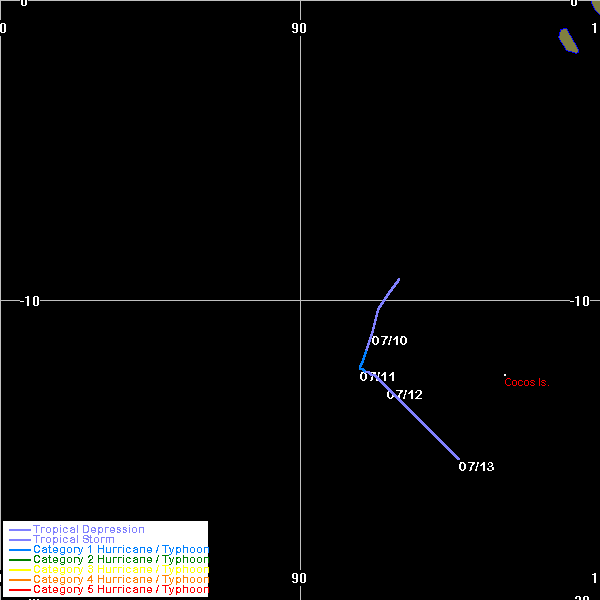Select Category 4 Hurricane / Typhoon legend entry
This screenshot has width=600, height=600.
coord(120,580)
